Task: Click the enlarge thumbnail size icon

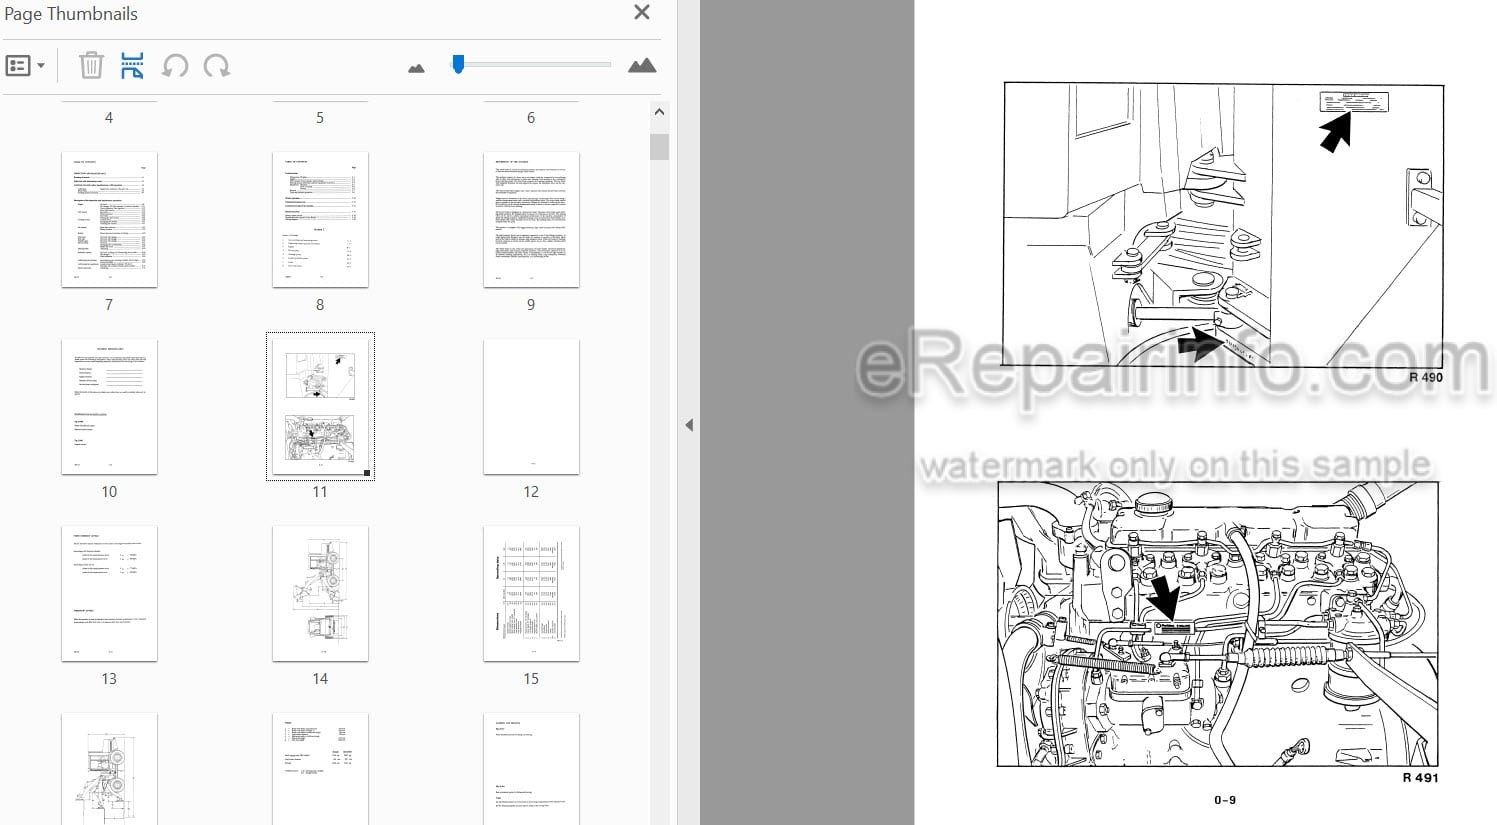Action: [642, 66]
